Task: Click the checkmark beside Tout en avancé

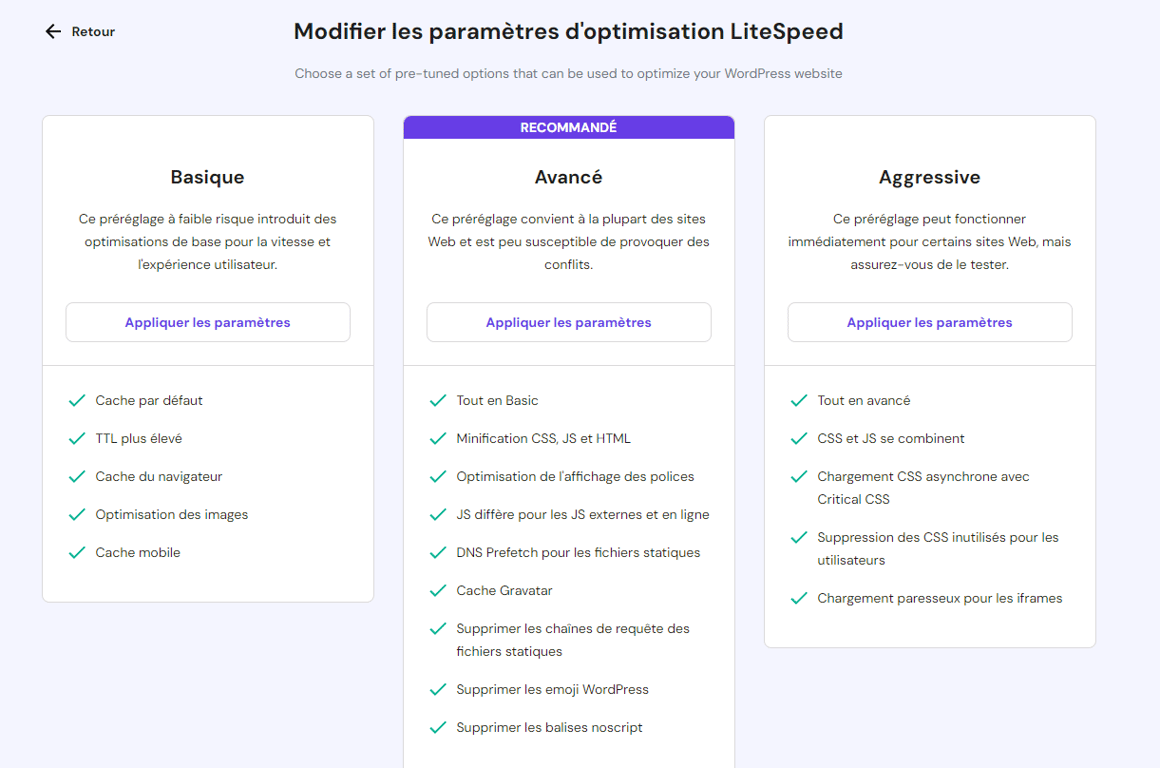Action: click(799, 400)
